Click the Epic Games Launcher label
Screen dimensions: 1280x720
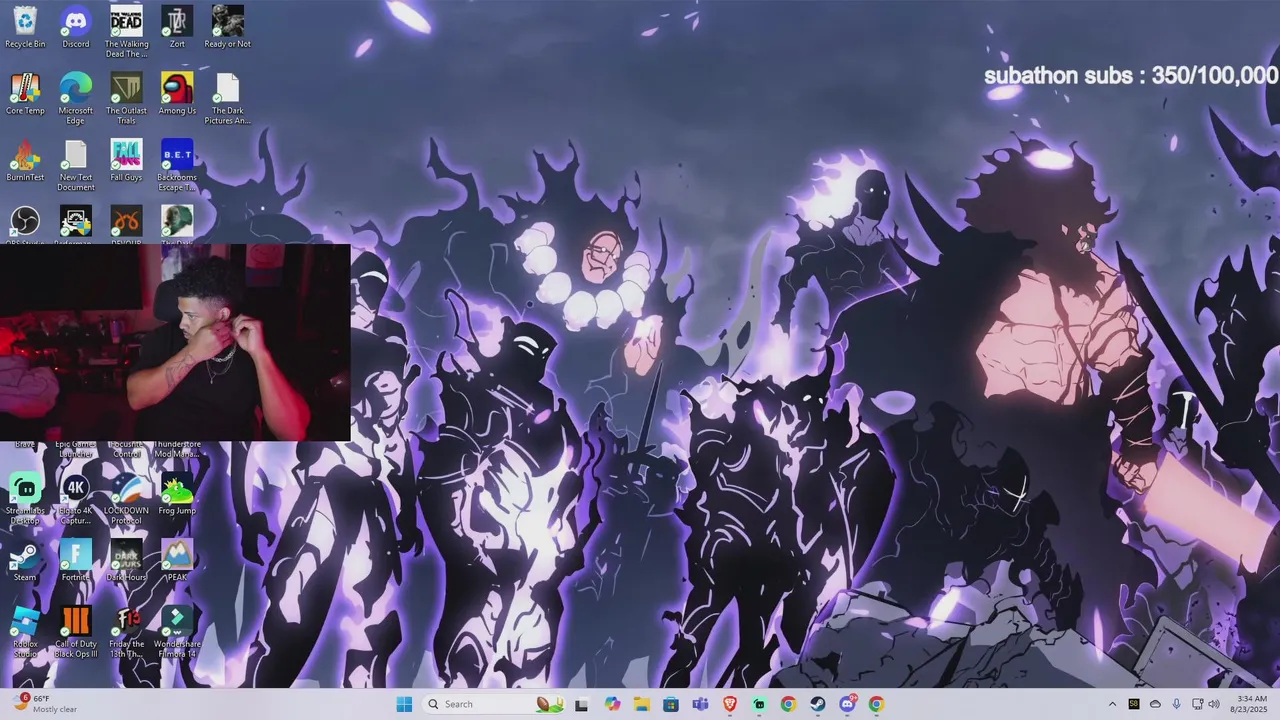point(75,449)
